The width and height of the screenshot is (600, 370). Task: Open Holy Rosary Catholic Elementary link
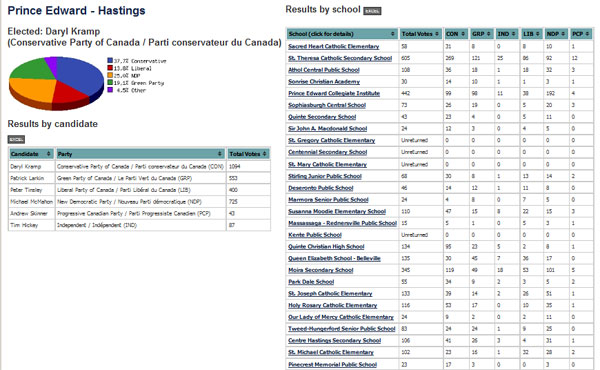333,305
